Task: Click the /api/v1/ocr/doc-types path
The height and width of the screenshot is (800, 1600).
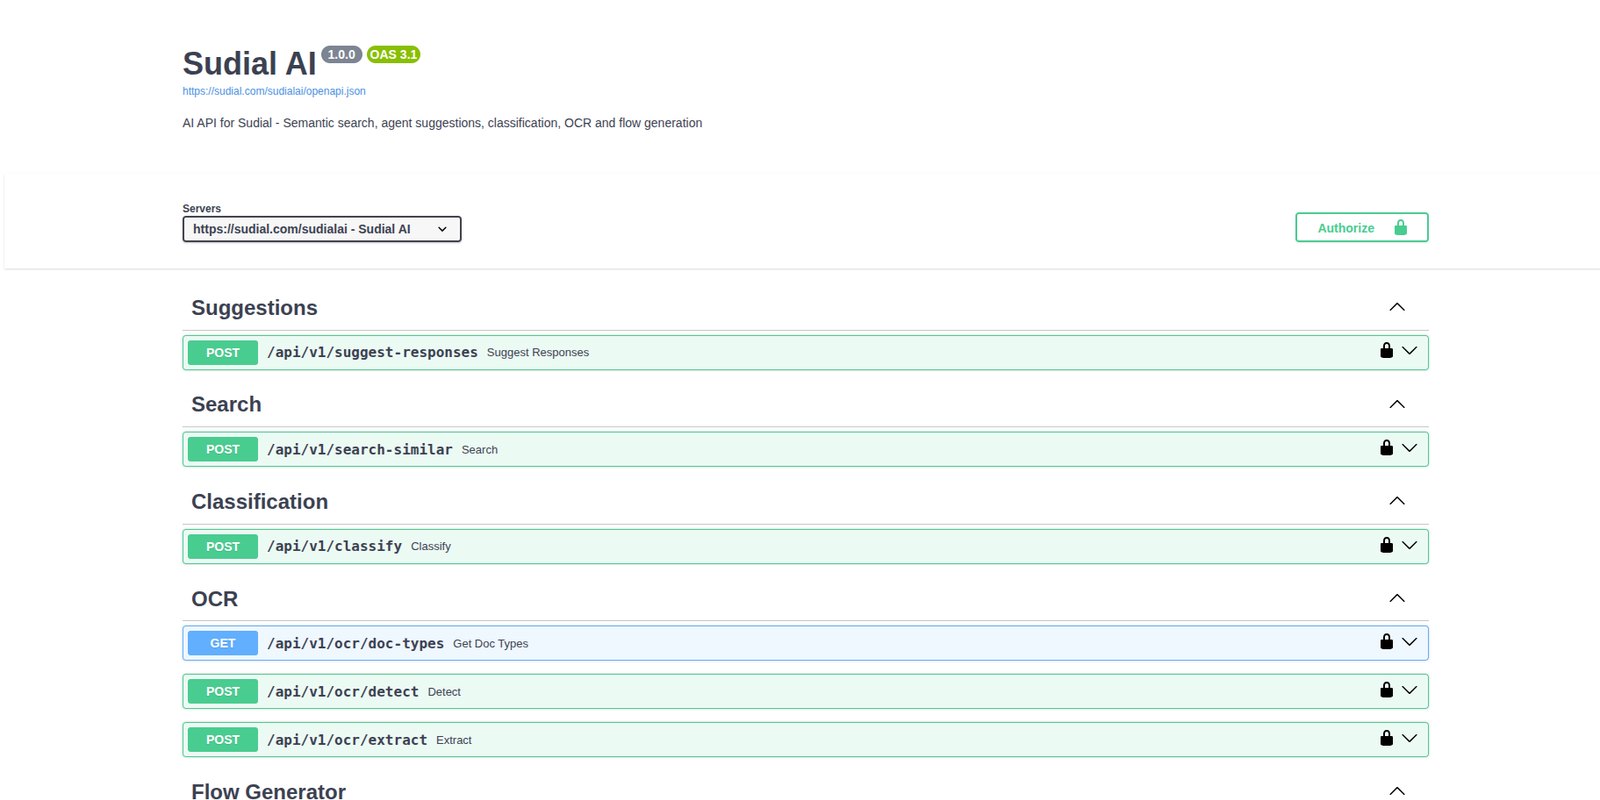Action: [x=355, y=643]
